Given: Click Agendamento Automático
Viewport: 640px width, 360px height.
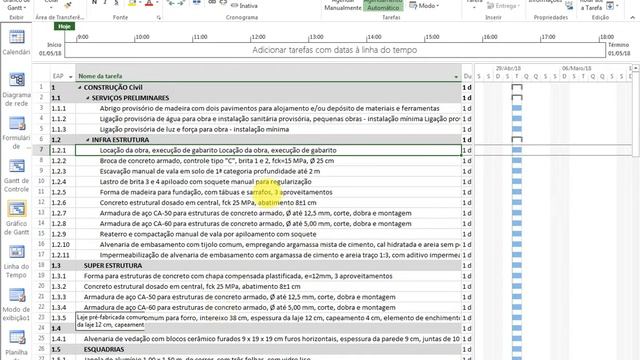Looking at the screenshot, I should coord(383,5).
